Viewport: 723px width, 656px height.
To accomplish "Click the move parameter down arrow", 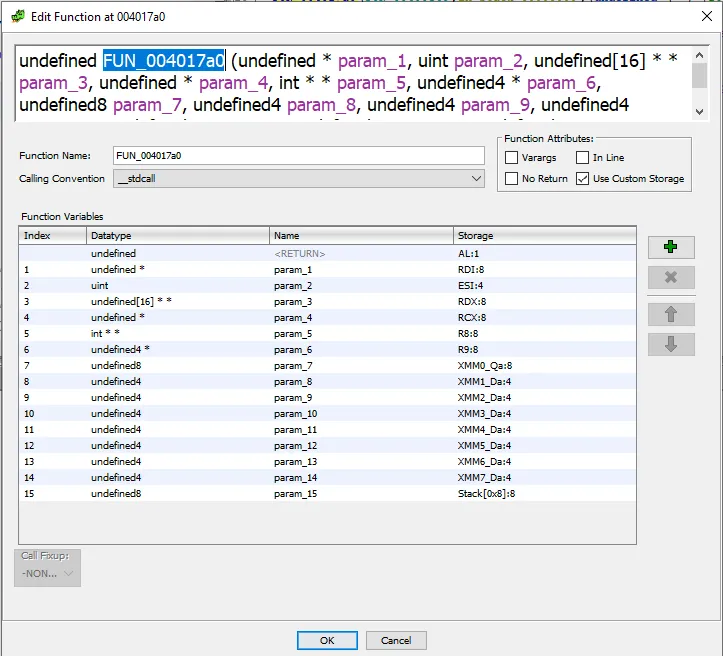I will [x=671, y=344].
